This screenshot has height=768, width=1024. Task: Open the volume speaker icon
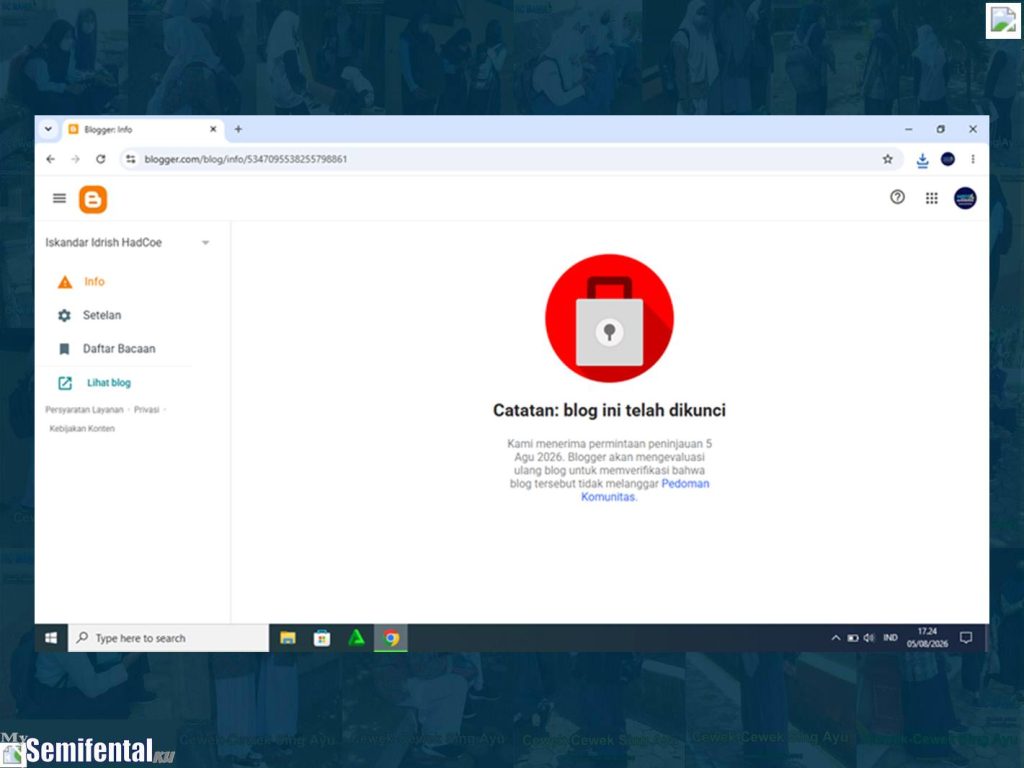(x=869, y=638)
